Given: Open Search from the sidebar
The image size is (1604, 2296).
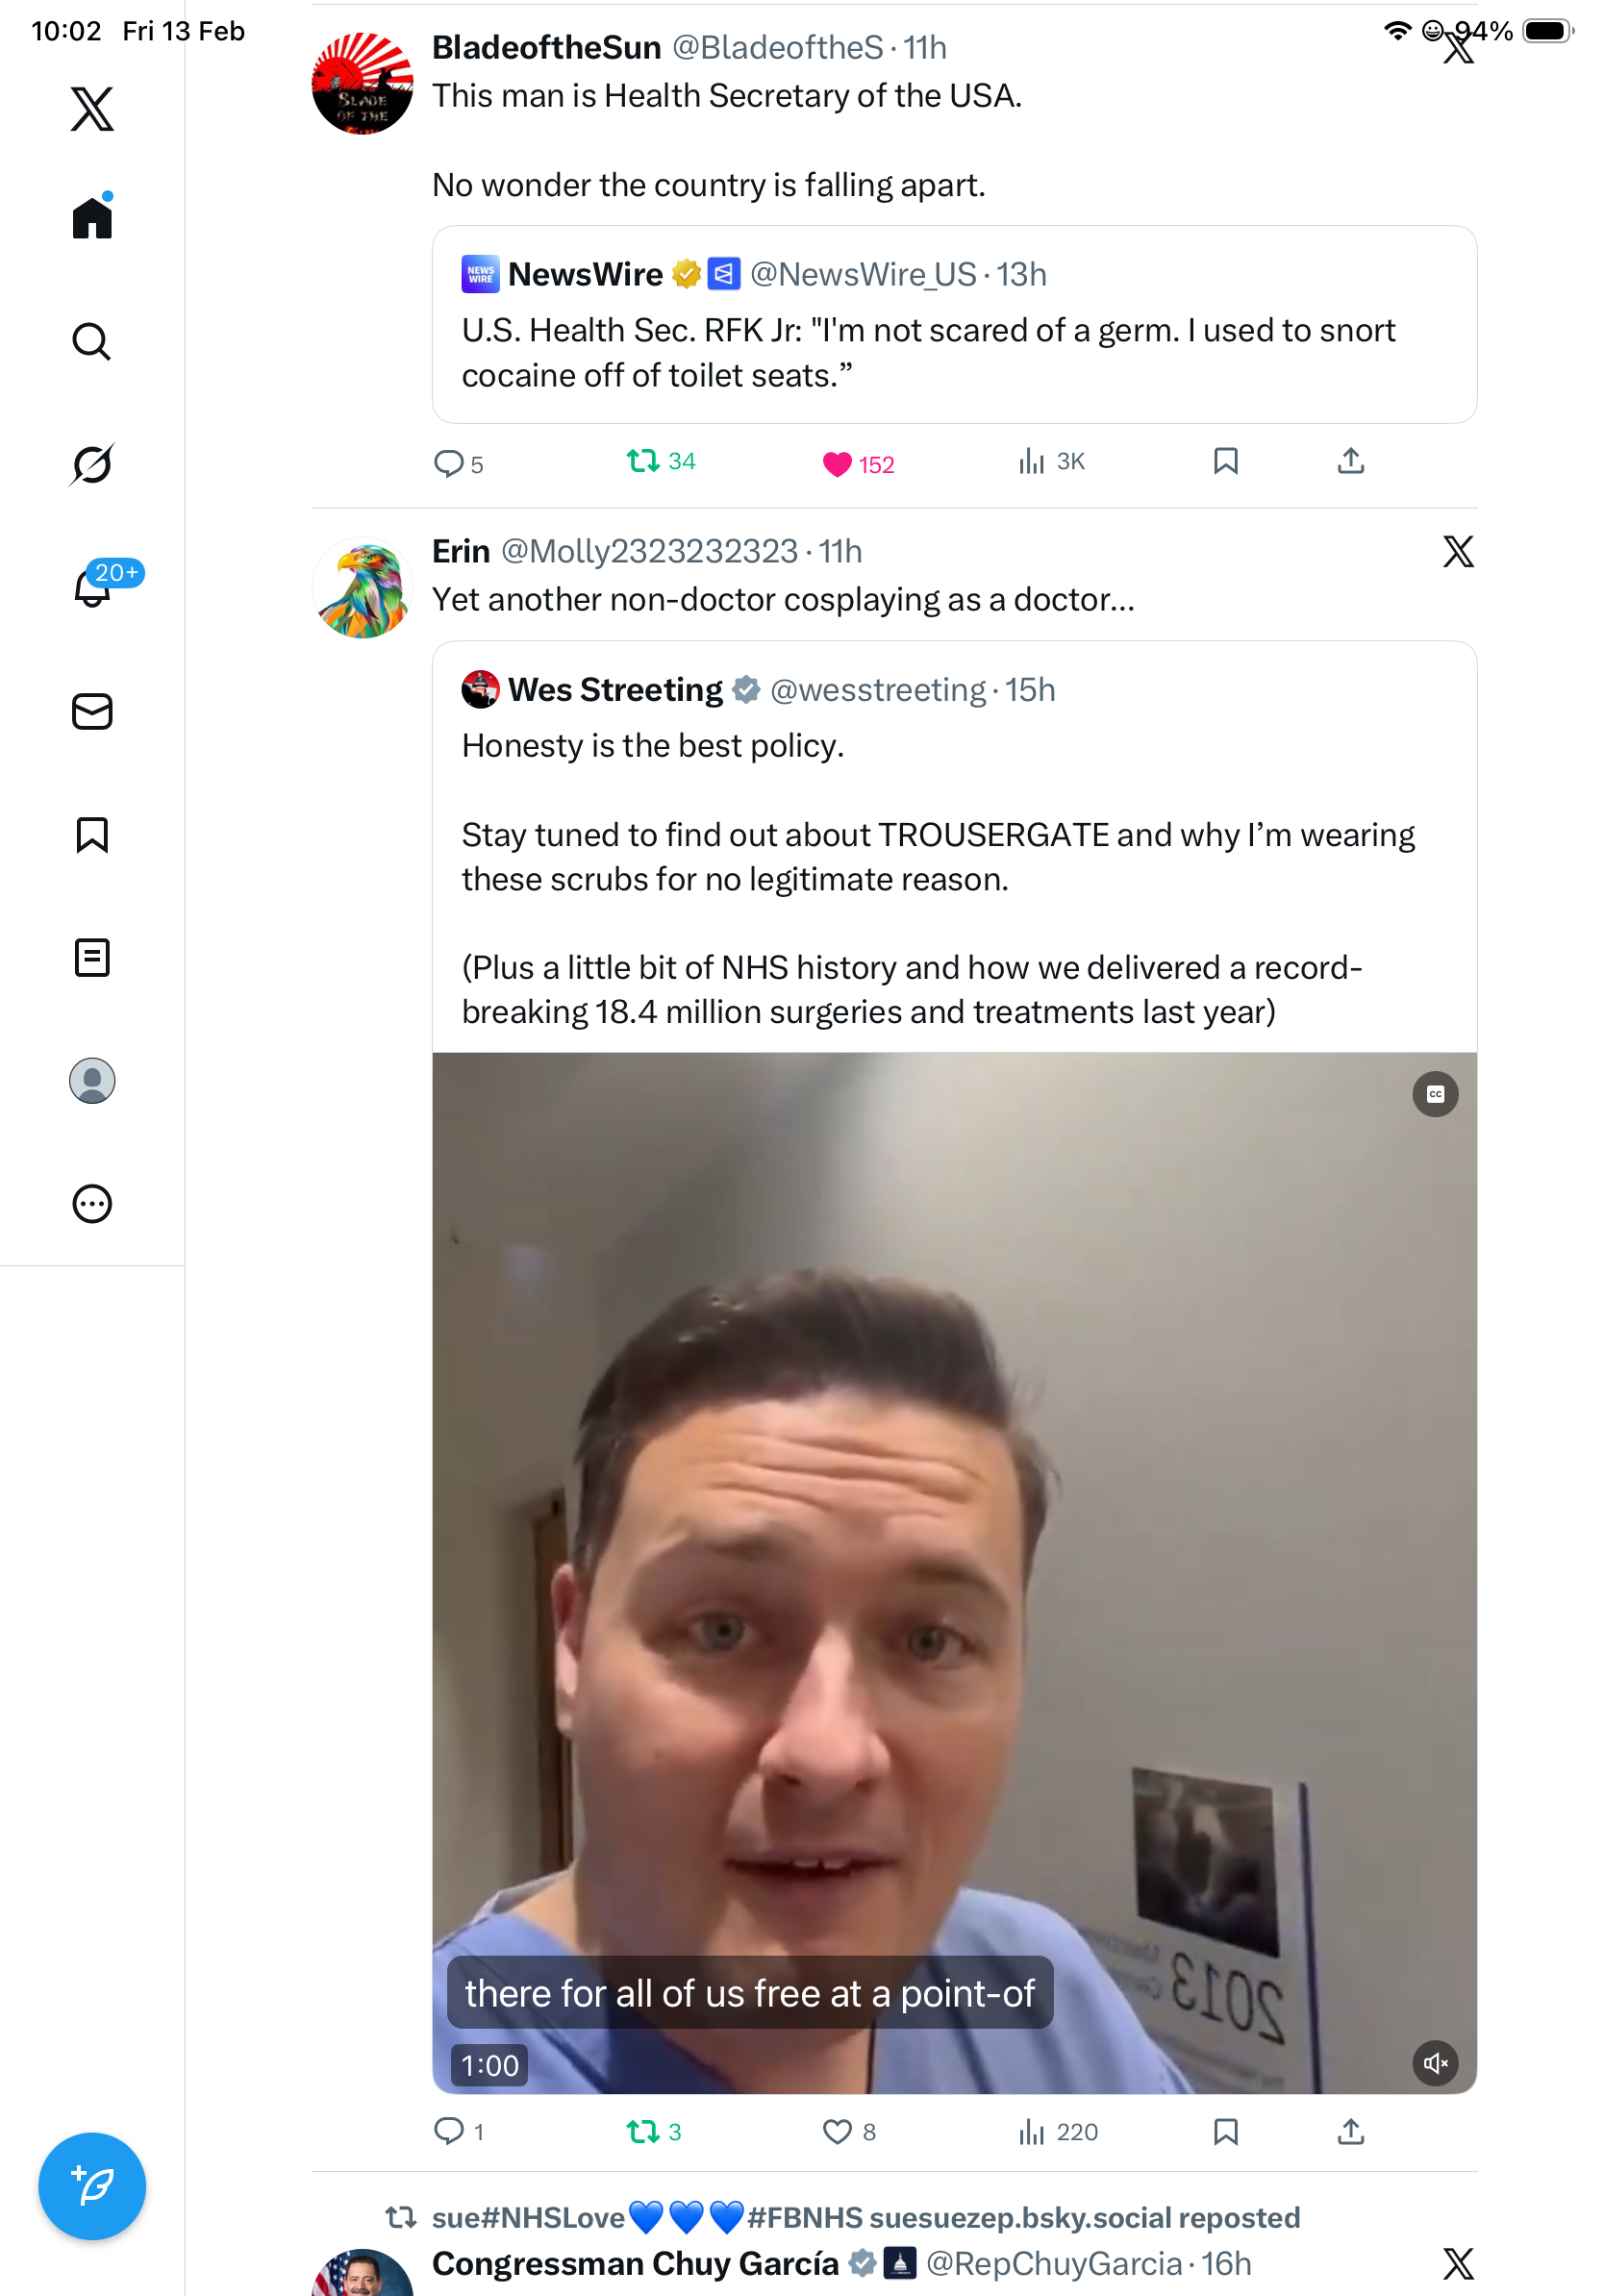Looking at the screenshot, I should (92, 341).
